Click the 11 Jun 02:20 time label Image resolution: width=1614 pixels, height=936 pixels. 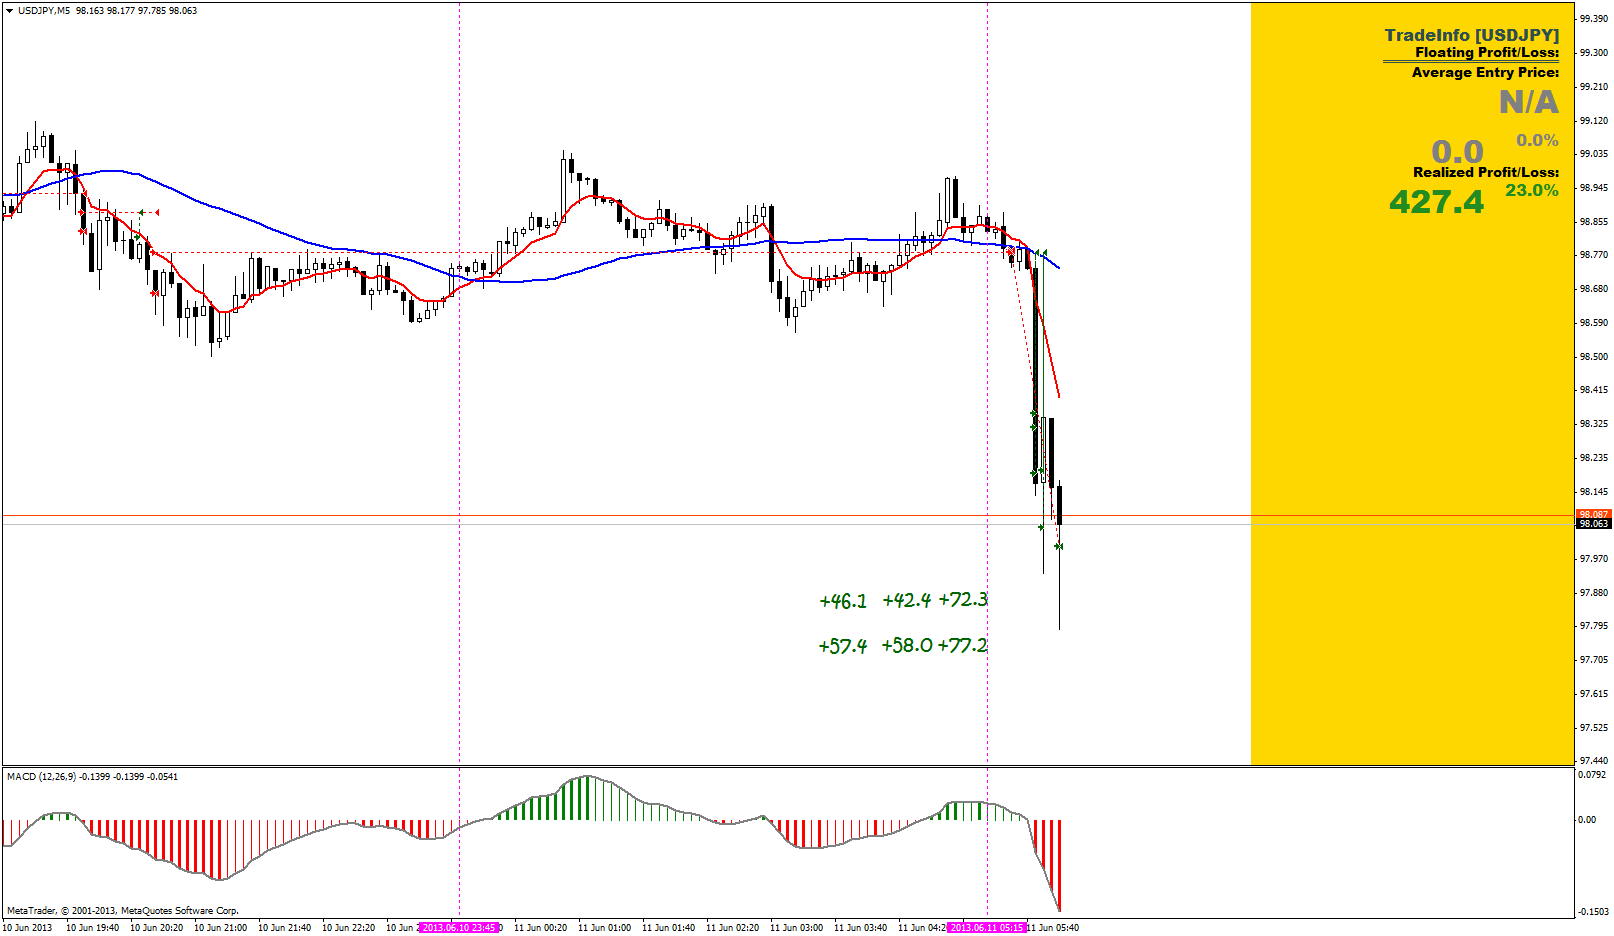click(733, 928)
